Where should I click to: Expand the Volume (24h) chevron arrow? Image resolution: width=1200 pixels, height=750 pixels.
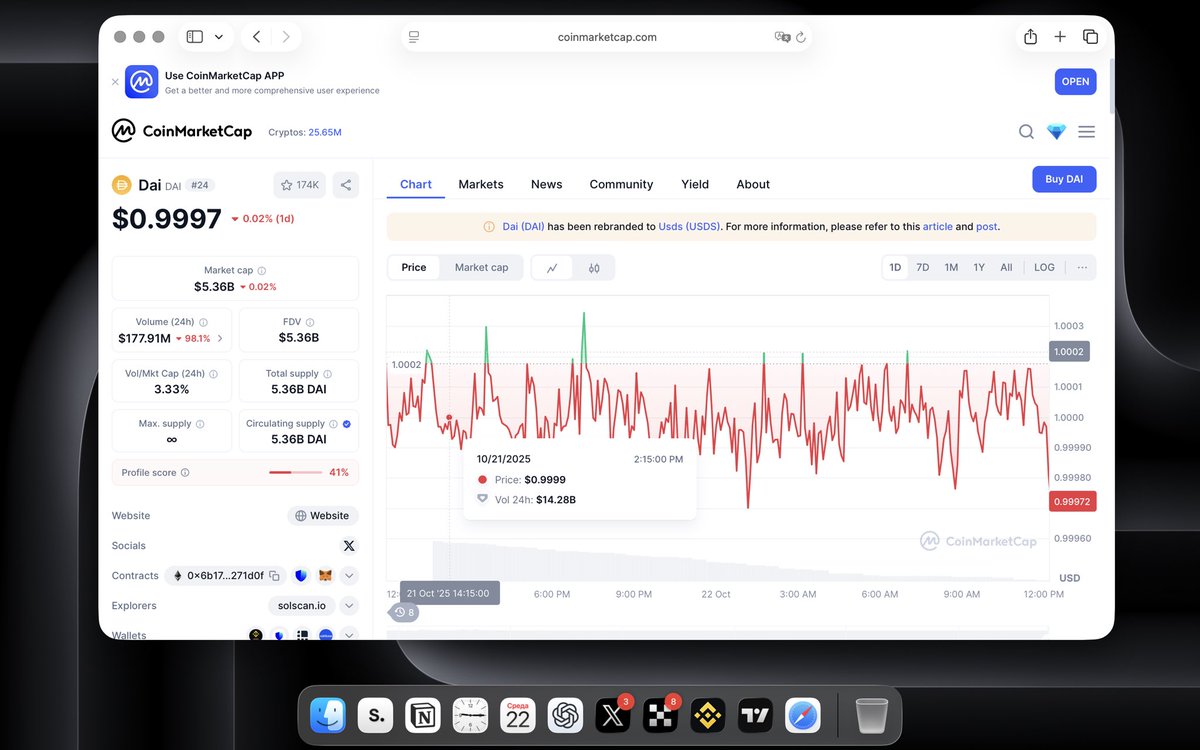[x=220, y=338]
